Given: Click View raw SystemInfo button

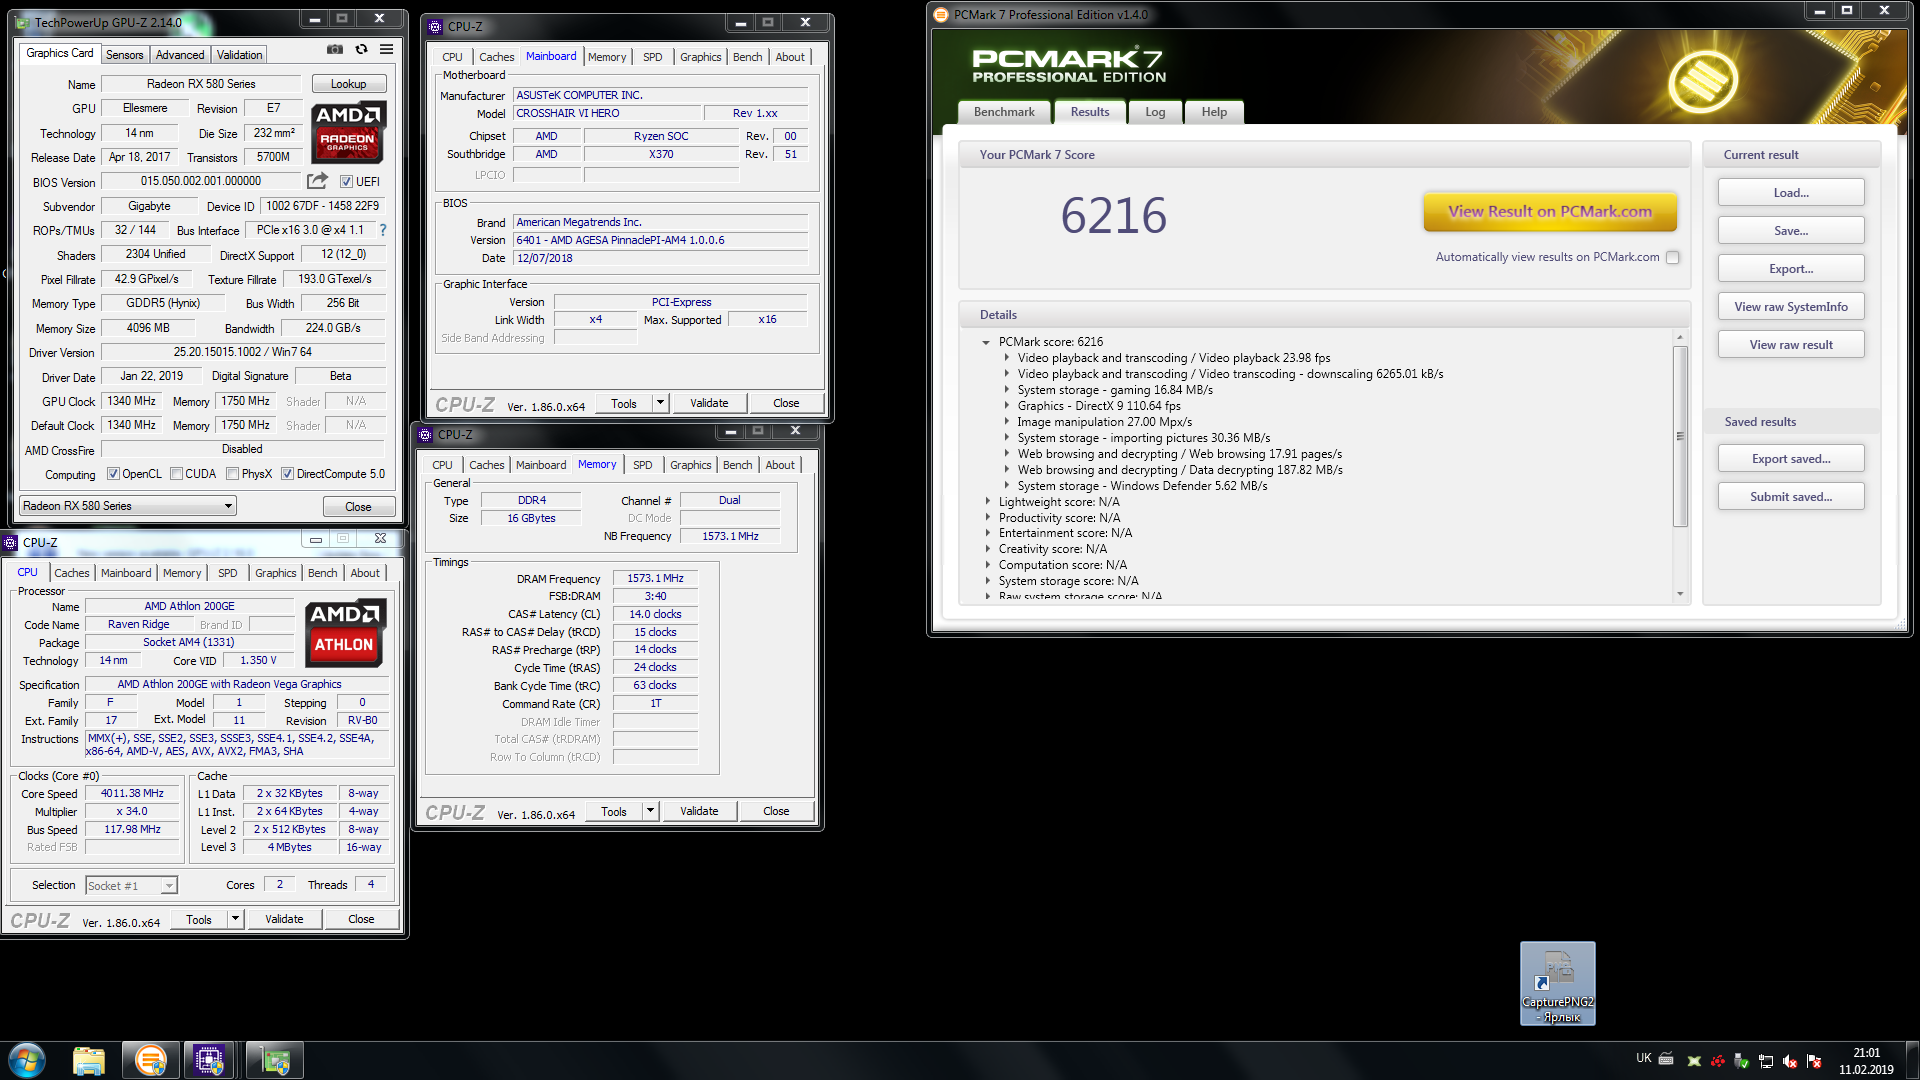Looking at the screenshot, I should (1790, 307).
